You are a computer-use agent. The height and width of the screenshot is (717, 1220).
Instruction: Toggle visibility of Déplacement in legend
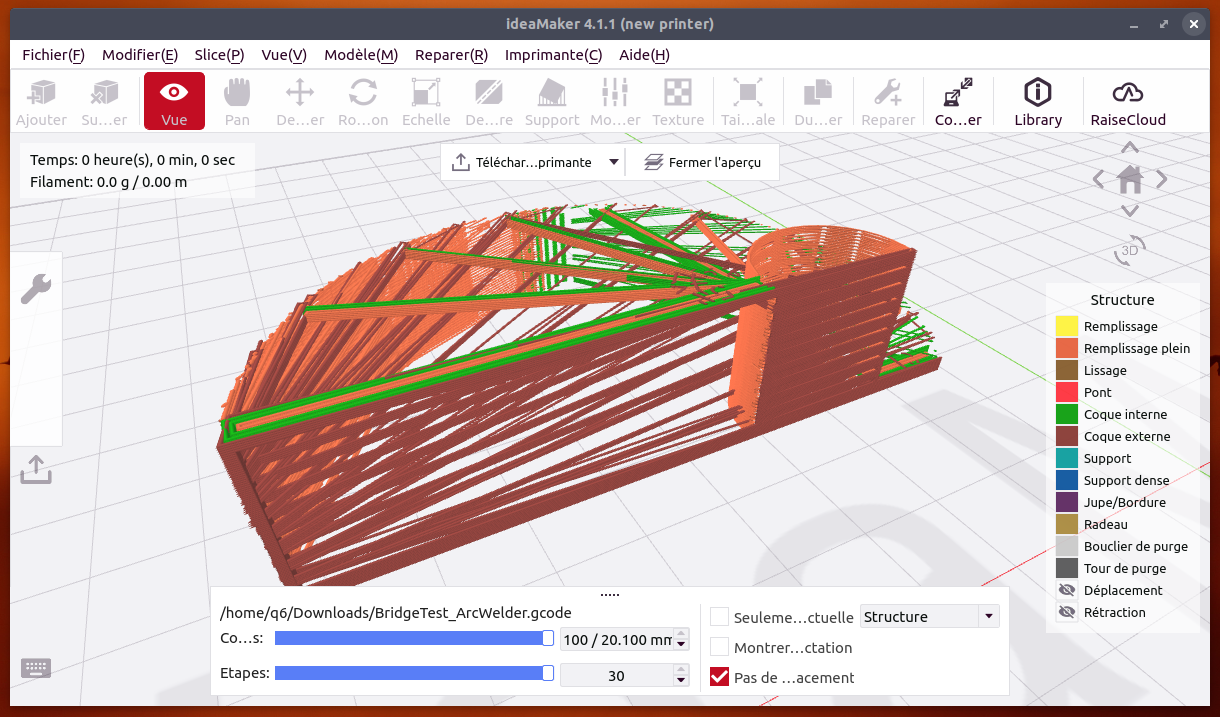coord(1067,590)
